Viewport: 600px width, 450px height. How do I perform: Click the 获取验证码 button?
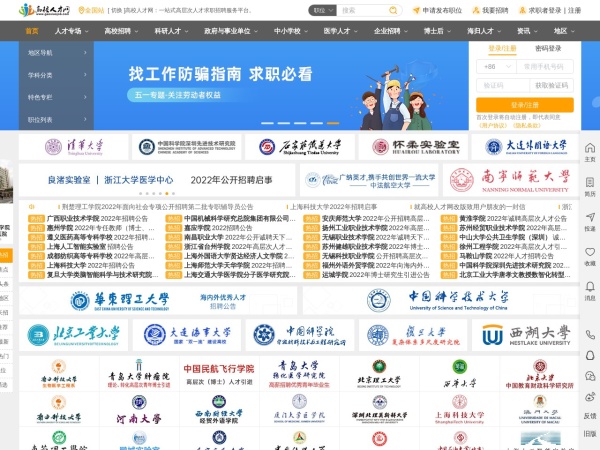(552, 85)
